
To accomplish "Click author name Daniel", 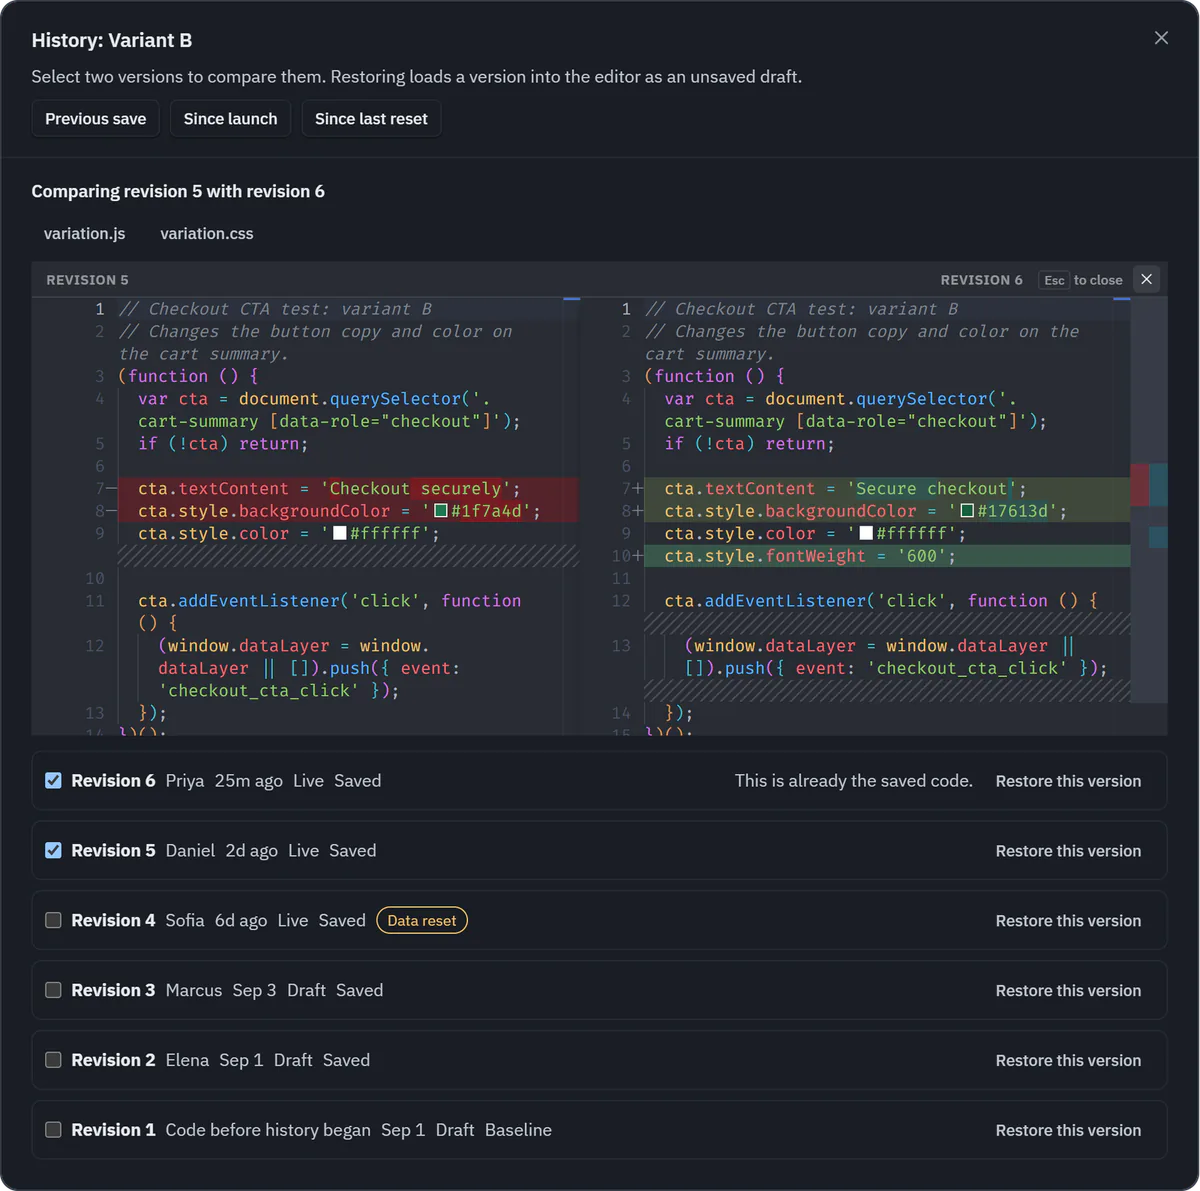I will click(x=190, y=850).
